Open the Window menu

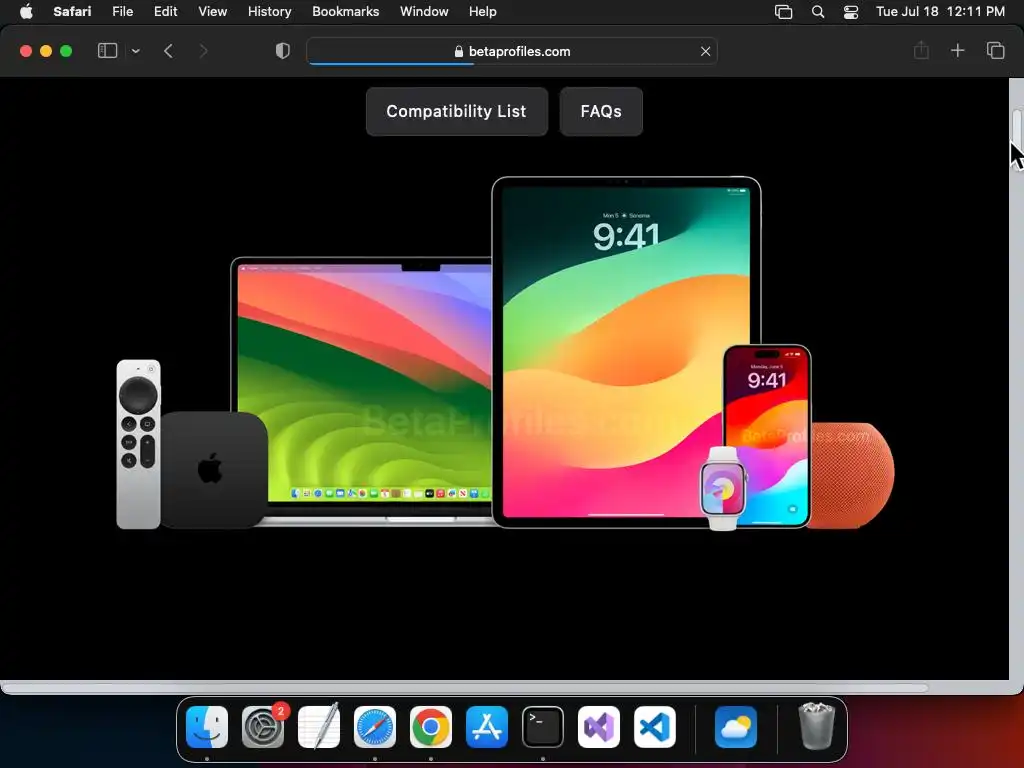(x=424, y=11)
